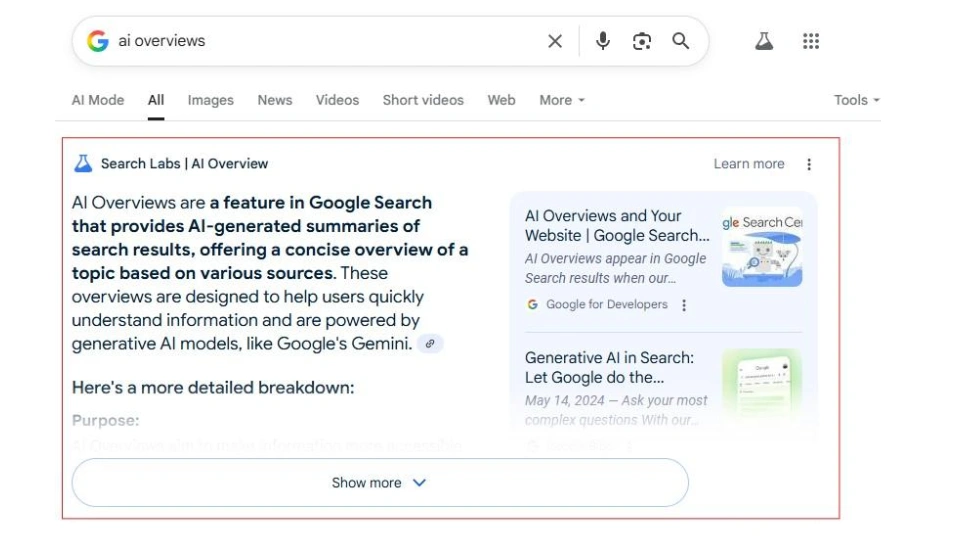Clear the search query with X icon

(555, 41)
